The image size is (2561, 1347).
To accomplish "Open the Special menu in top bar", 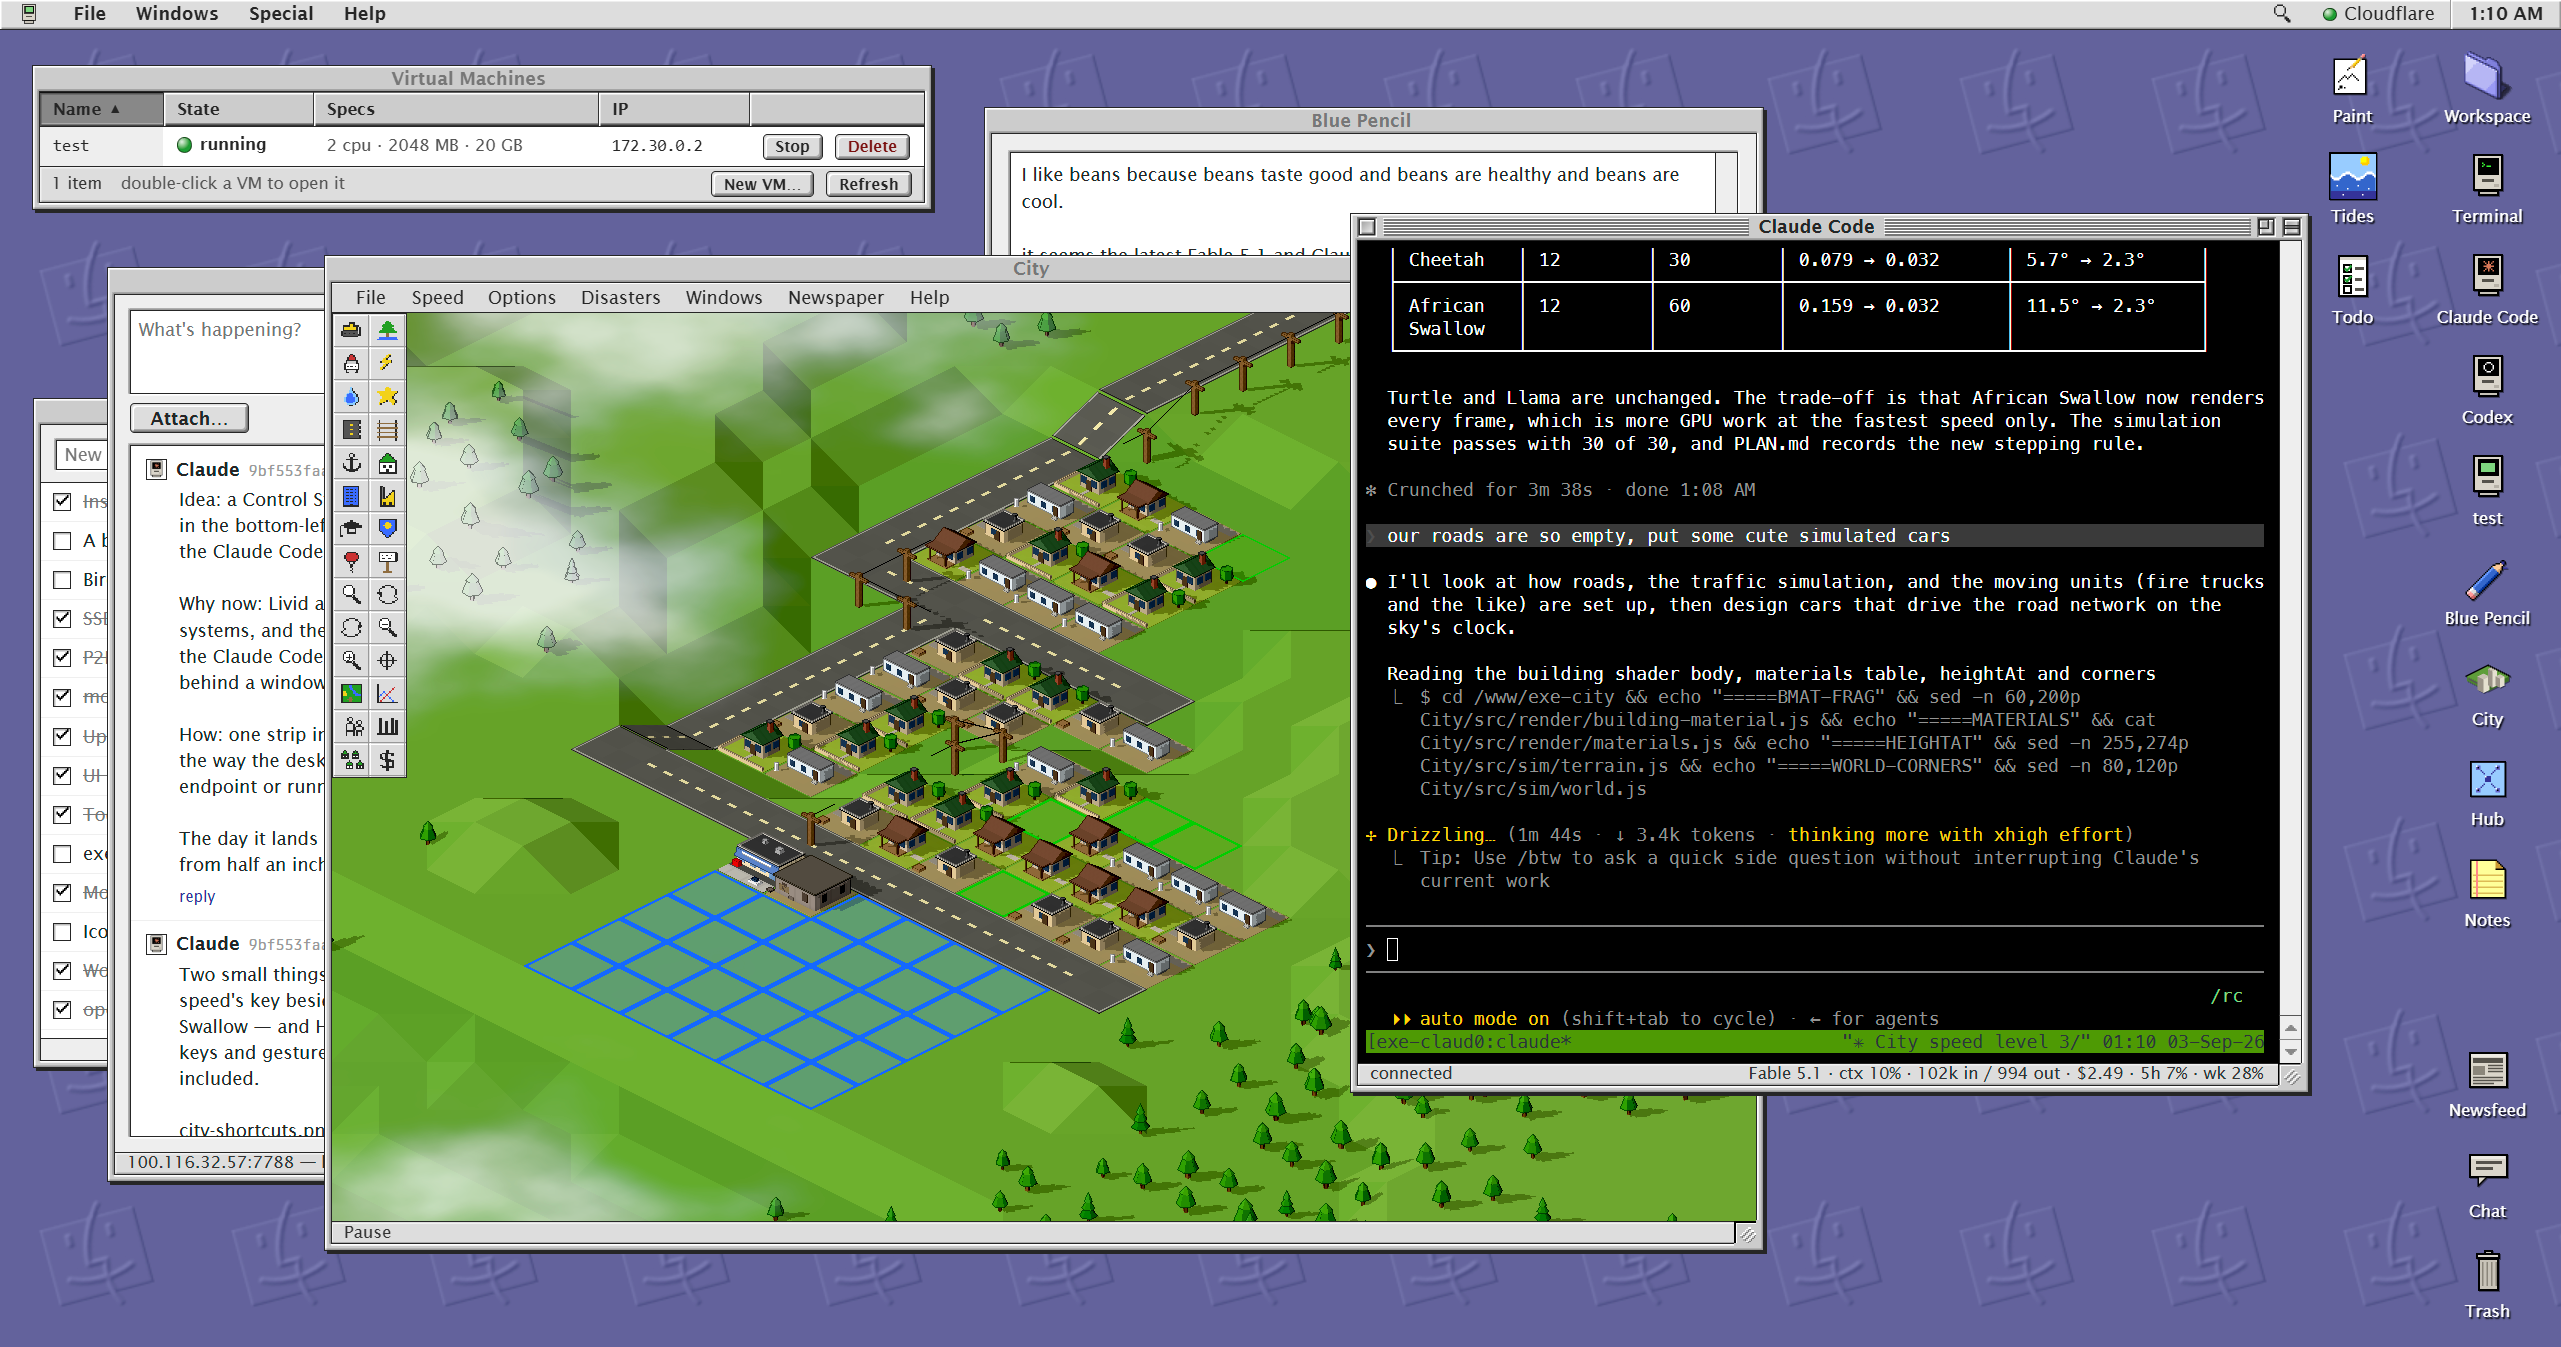I will point(281,13).
